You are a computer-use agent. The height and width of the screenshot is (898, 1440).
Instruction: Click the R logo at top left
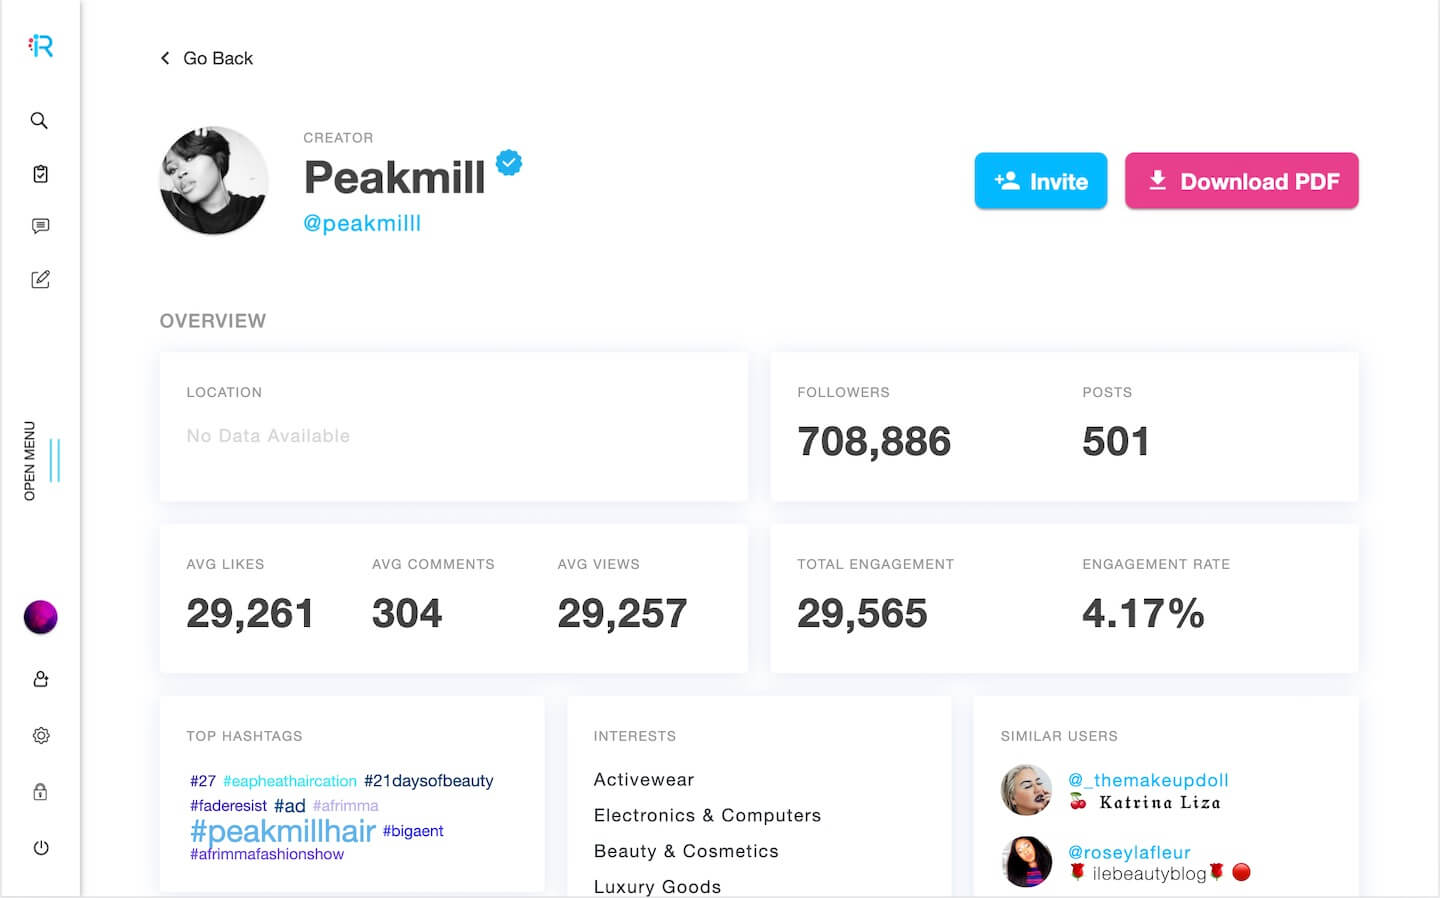coord(40,45)
